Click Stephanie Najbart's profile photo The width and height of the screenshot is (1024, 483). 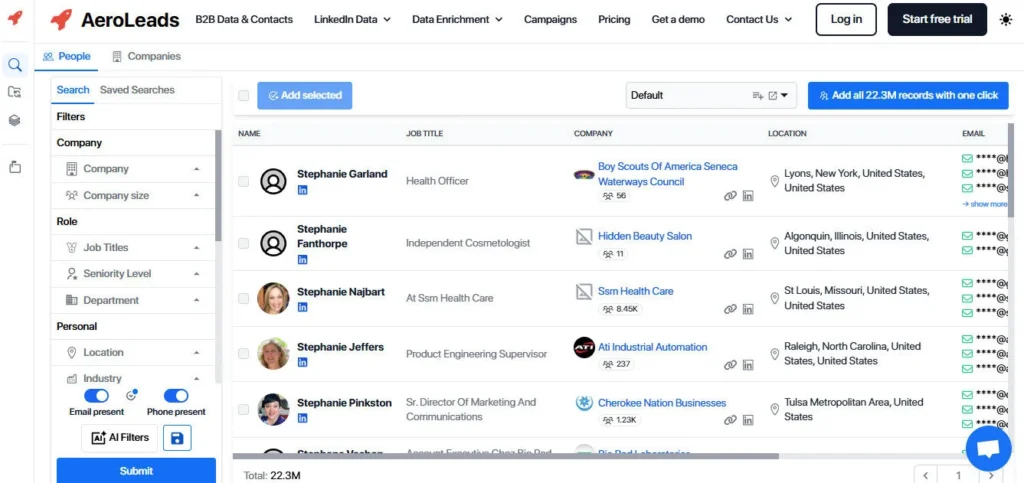(x=273, y=298)
